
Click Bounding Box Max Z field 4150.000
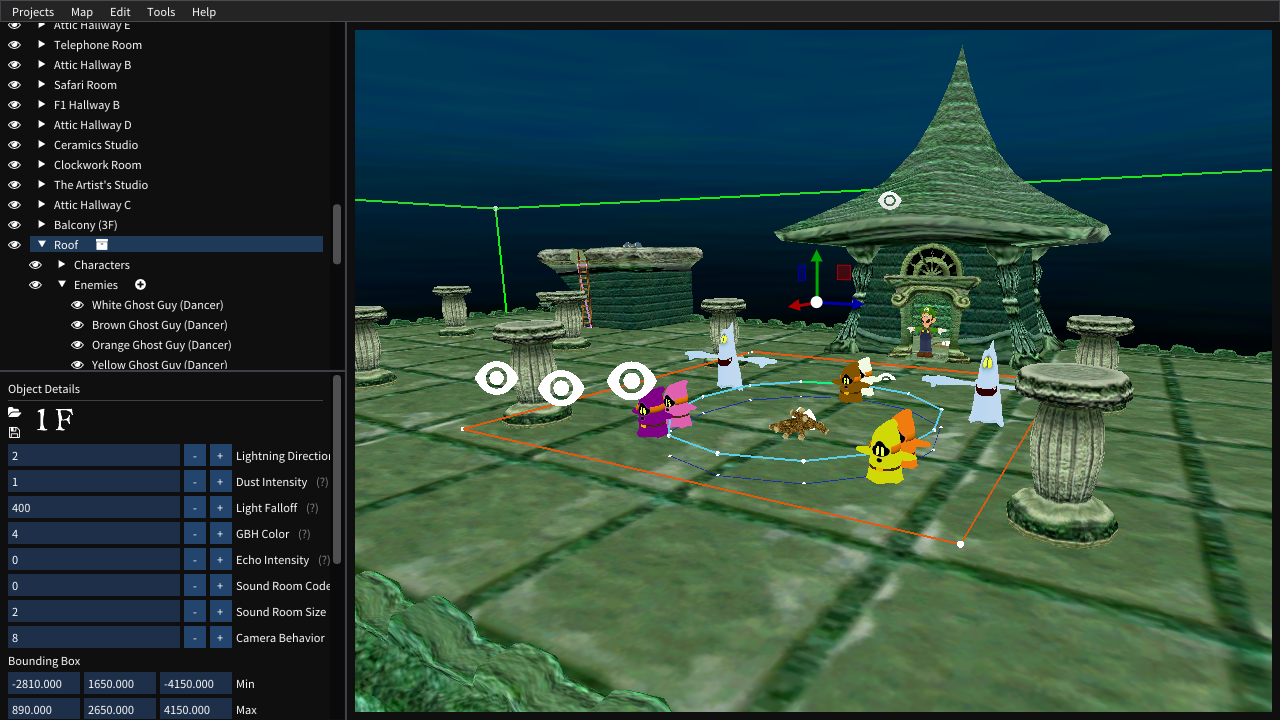pos(196,710)
